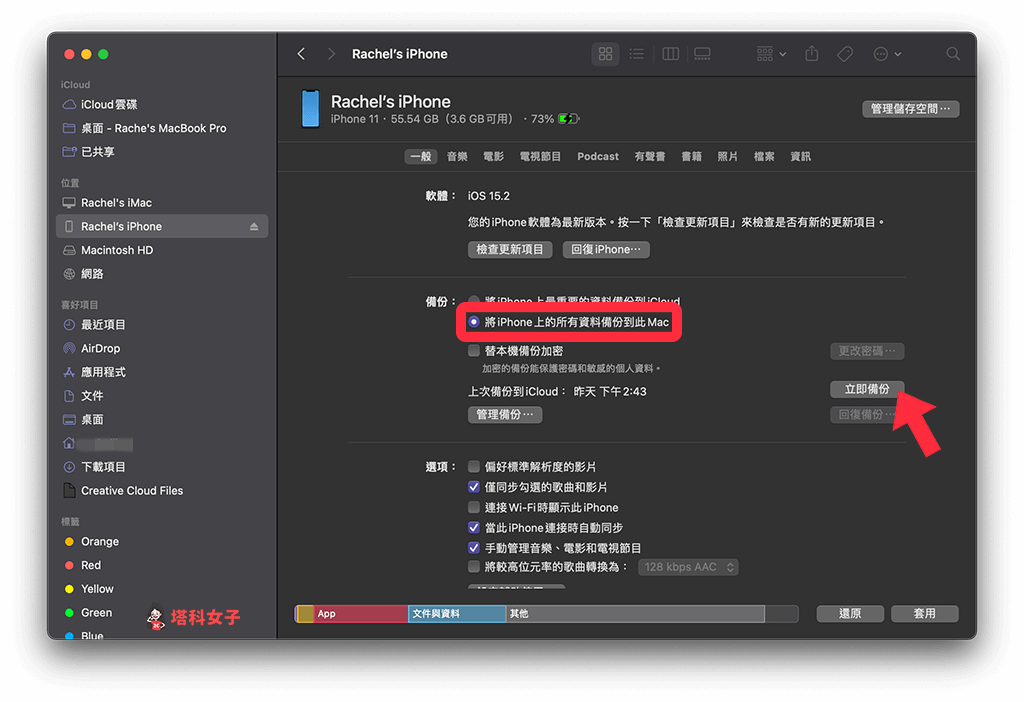This screenshot has height=702, width=1024.
Task: Click the 其他 storage bar segment
Action: [635, 613]
